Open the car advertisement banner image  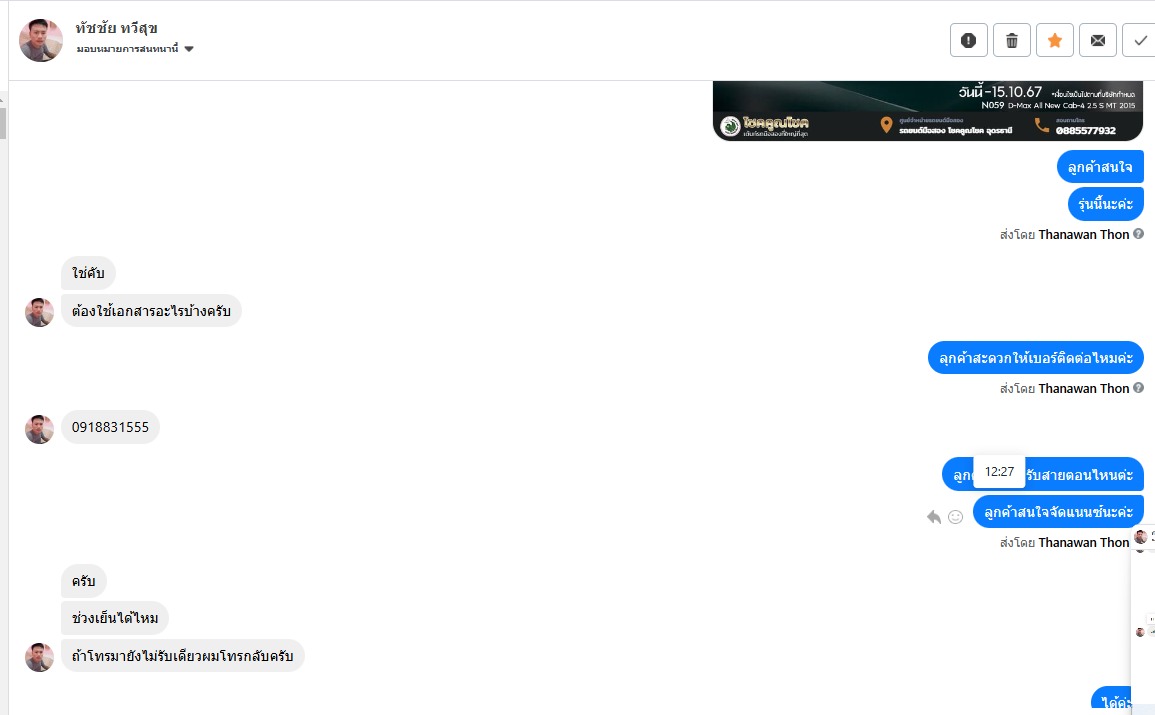pyautogui.click(x=927, y=110)
